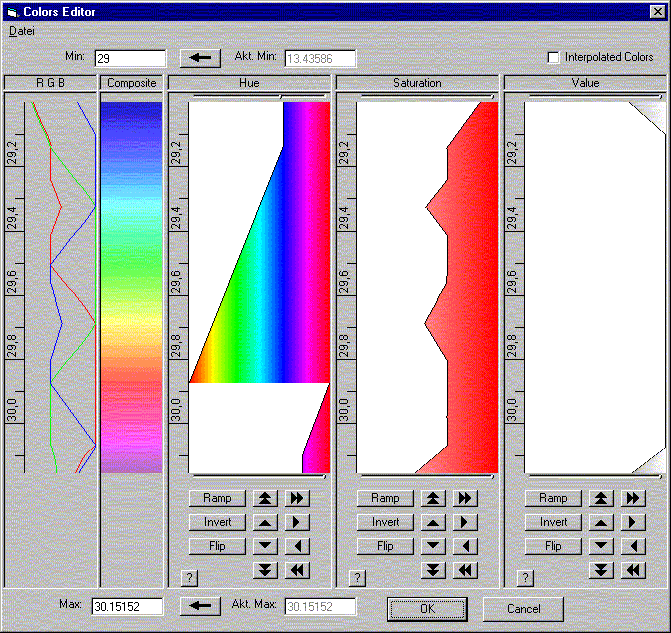The width and height of the screenshot is (671, 633).
Task: Click Saturation double down arrow icon
Action: click(x=433, y=570)
